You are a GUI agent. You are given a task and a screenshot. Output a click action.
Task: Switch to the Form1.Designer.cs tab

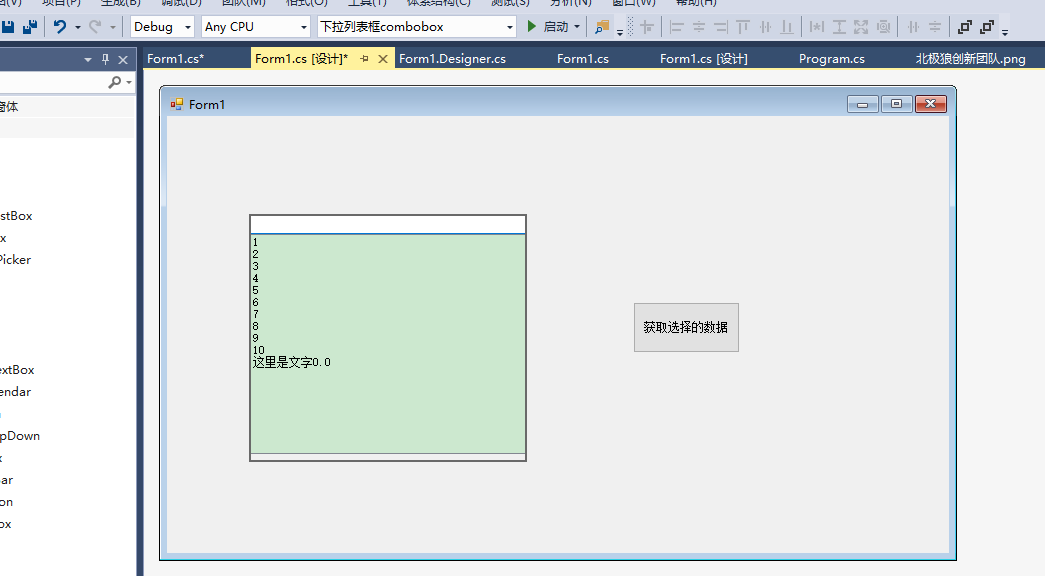pyautogui.click(x=452, y=59)
